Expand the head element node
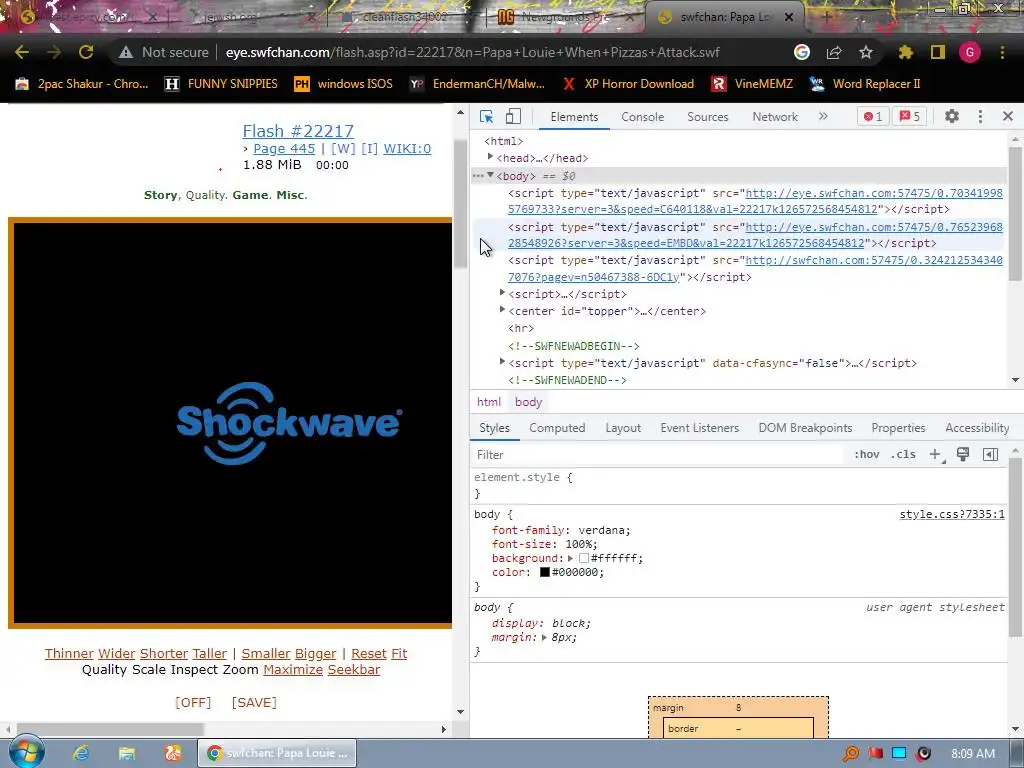Screen dimensions: 1024x768 pos(490,157)
